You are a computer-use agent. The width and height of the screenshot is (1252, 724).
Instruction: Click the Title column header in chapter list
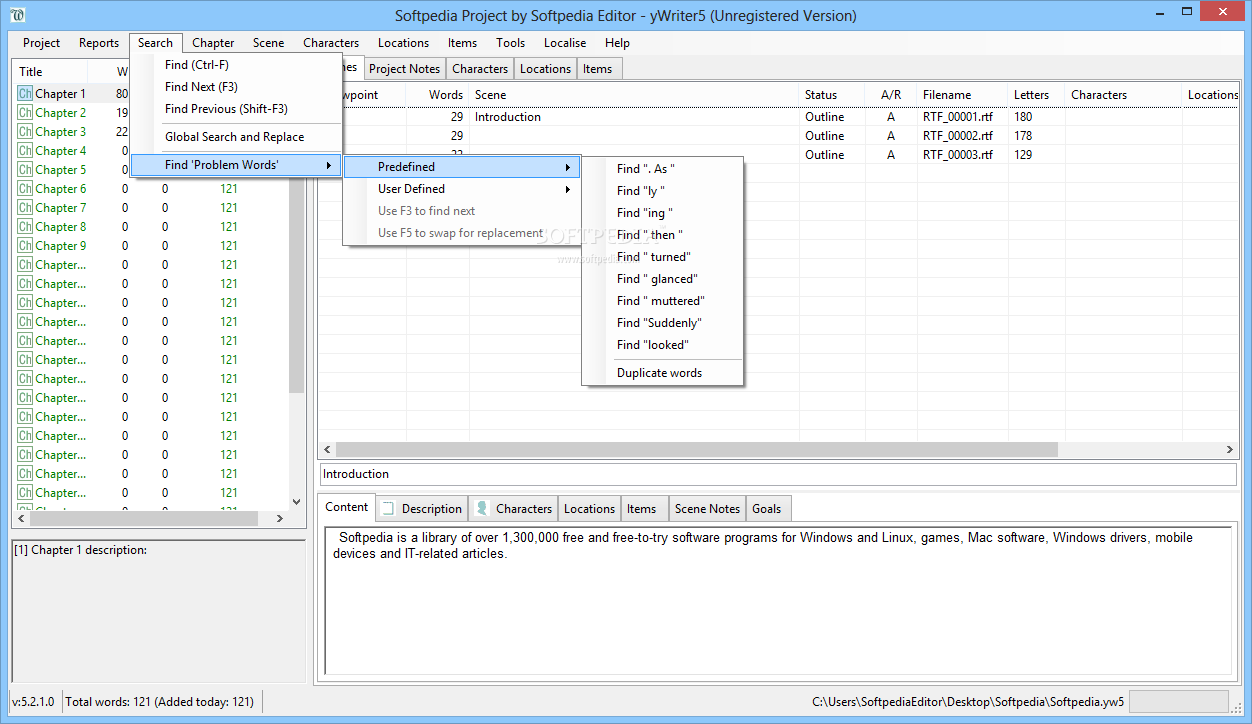(x=51, y=72)
